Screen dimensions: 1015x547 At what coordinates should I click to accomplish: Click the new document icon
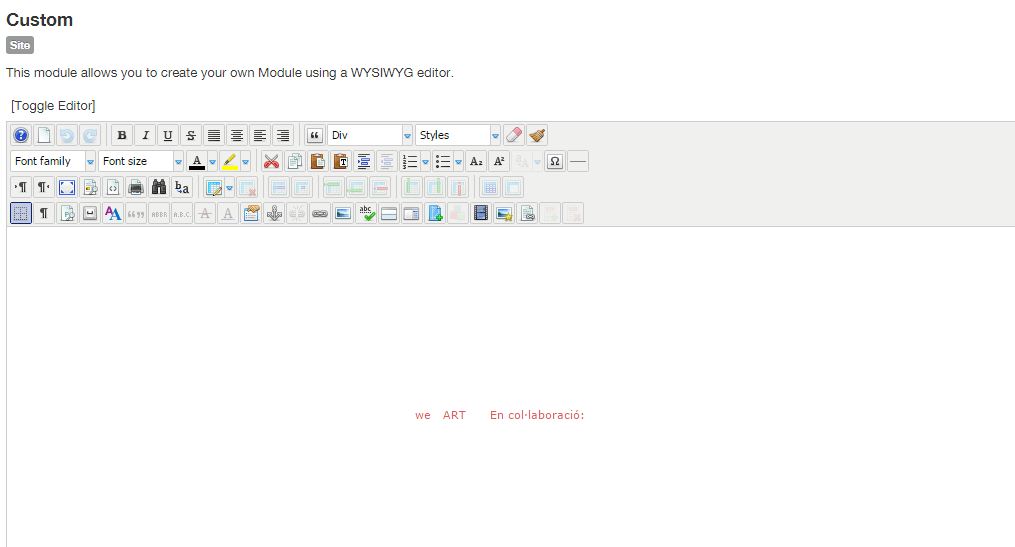pos(44,135)
